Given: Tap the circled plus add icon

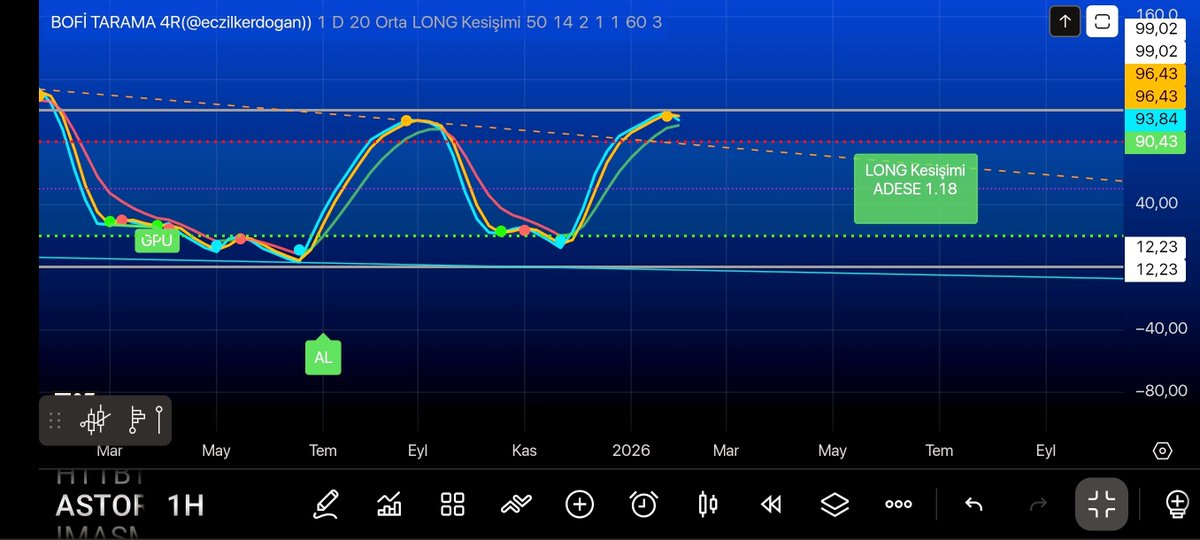Looking at the screenshot, I should [580, 504].
